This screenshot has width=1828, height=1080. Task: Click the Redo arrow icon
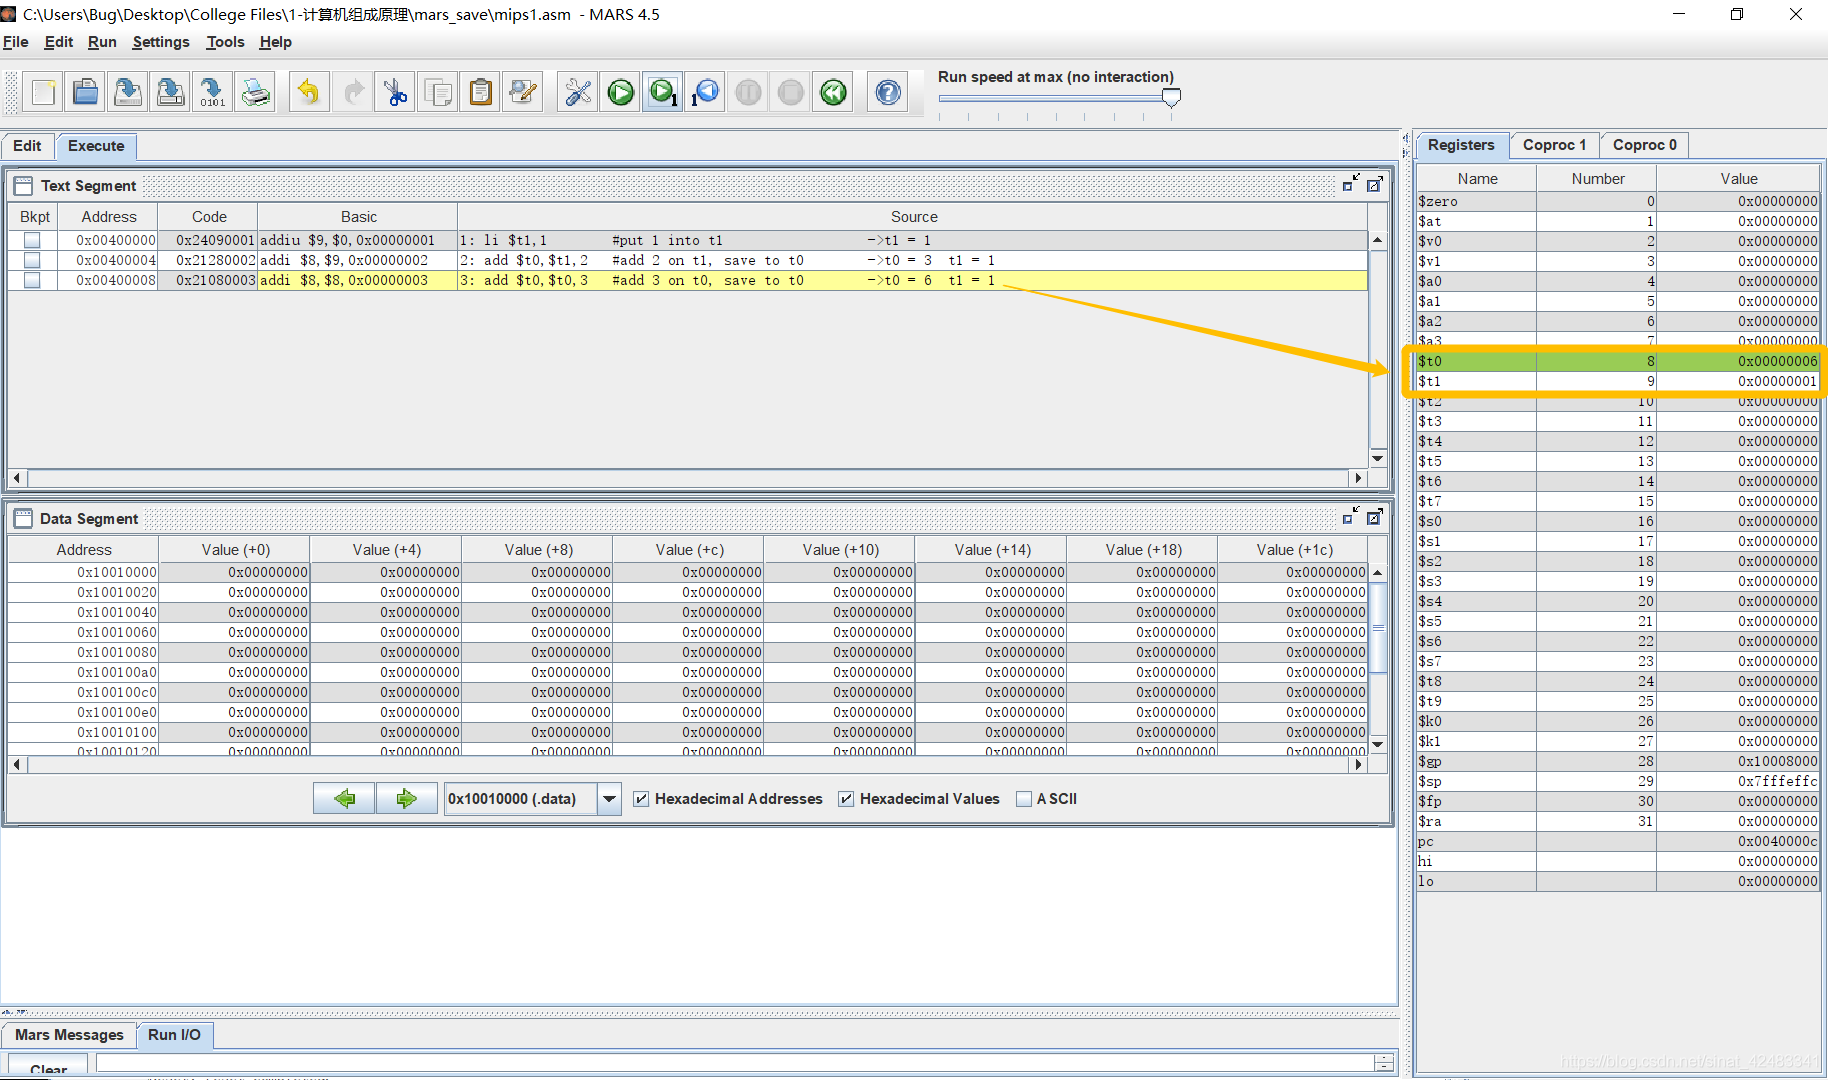click(352, 93)
